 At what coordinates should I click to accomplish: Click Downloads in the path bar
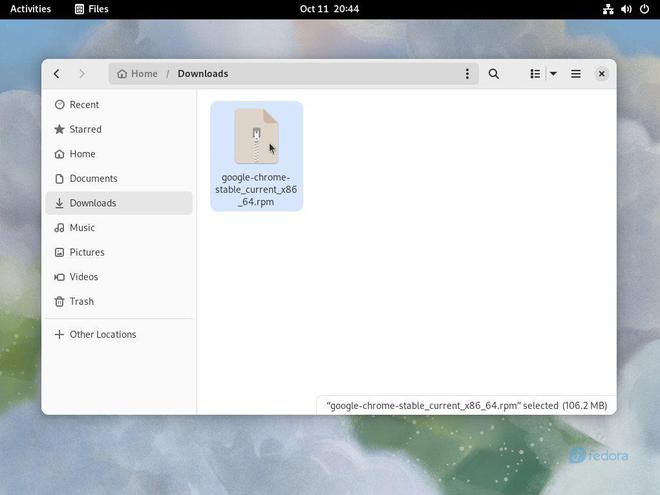[x=203, y=74]
